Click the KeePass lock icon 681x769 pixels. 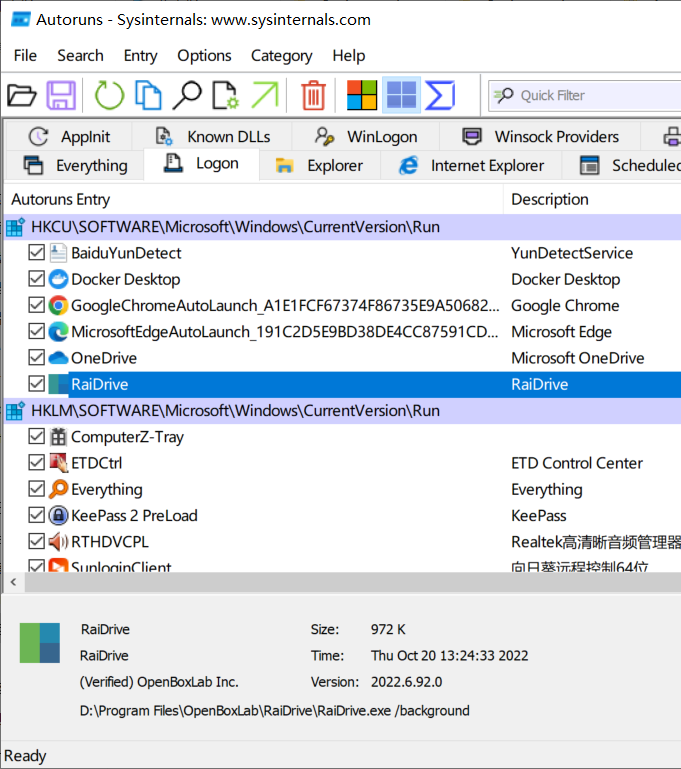click(x=58, y=515)
